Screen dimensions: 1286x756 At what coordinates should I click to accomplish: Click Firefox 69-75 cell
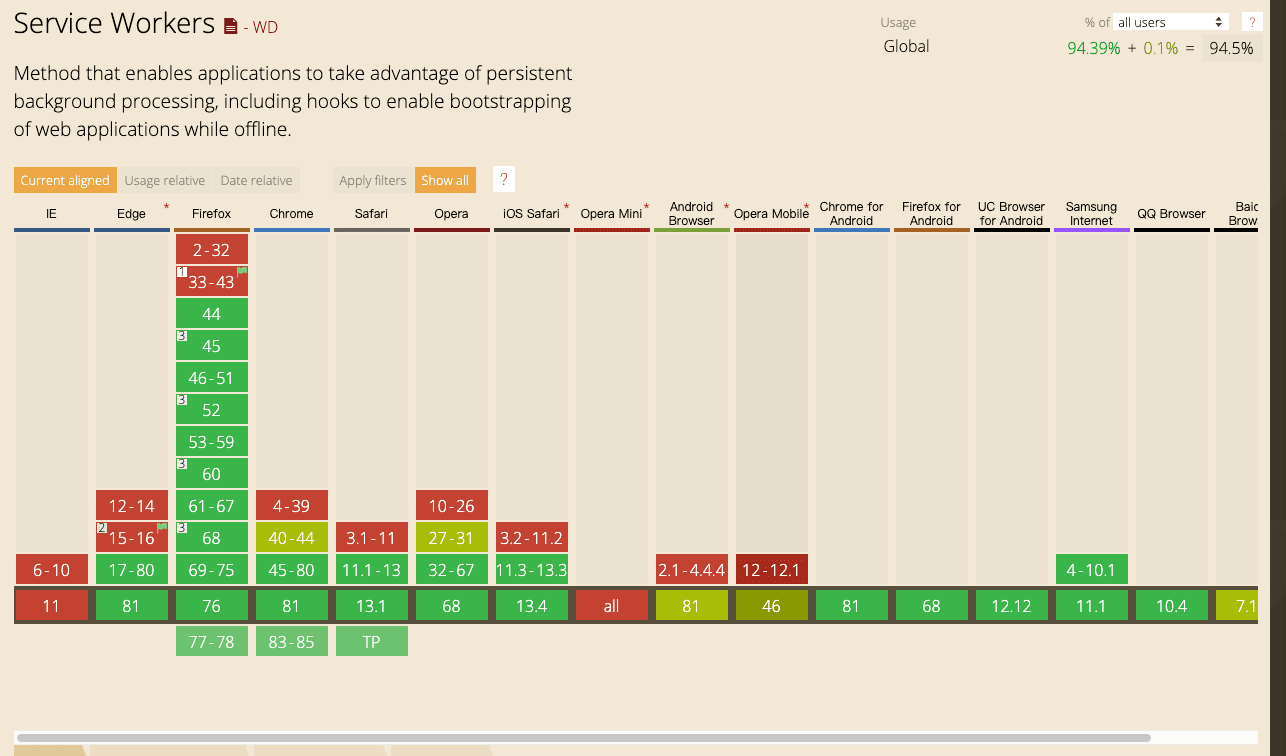212,570
